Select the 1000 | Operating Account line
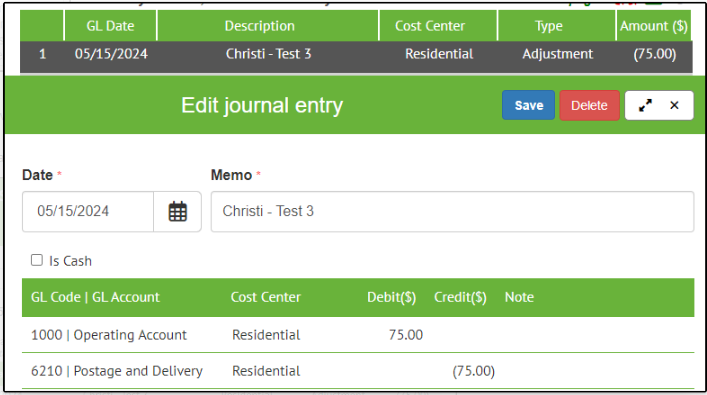Image resolution: width=707 pixels, height=395 pixels. point(358,335)
